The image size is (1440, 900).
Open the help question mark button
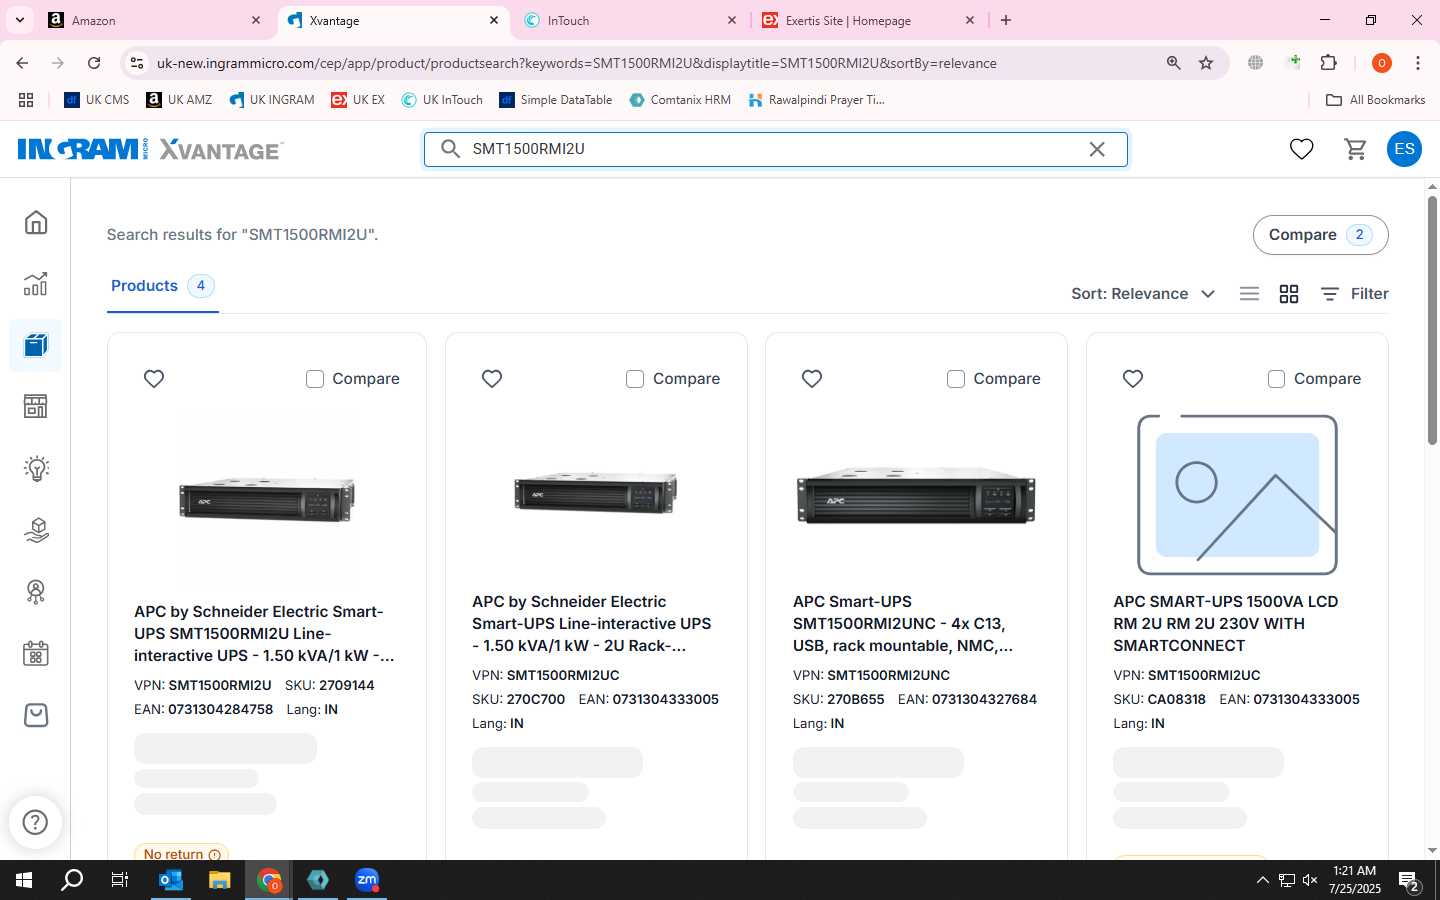35,822
